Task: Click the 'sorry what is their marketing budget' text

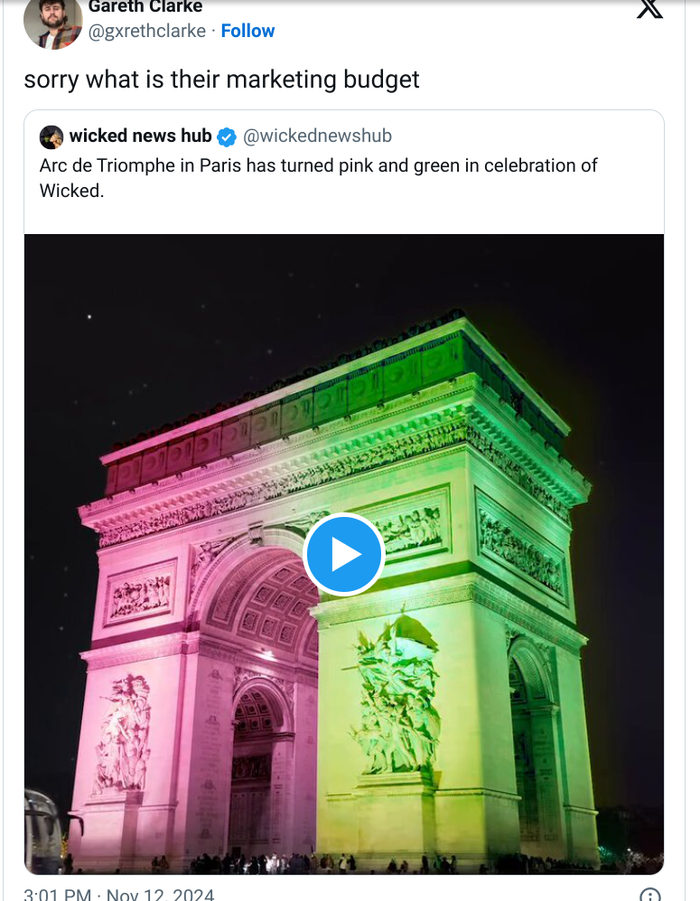Action: 221,80
